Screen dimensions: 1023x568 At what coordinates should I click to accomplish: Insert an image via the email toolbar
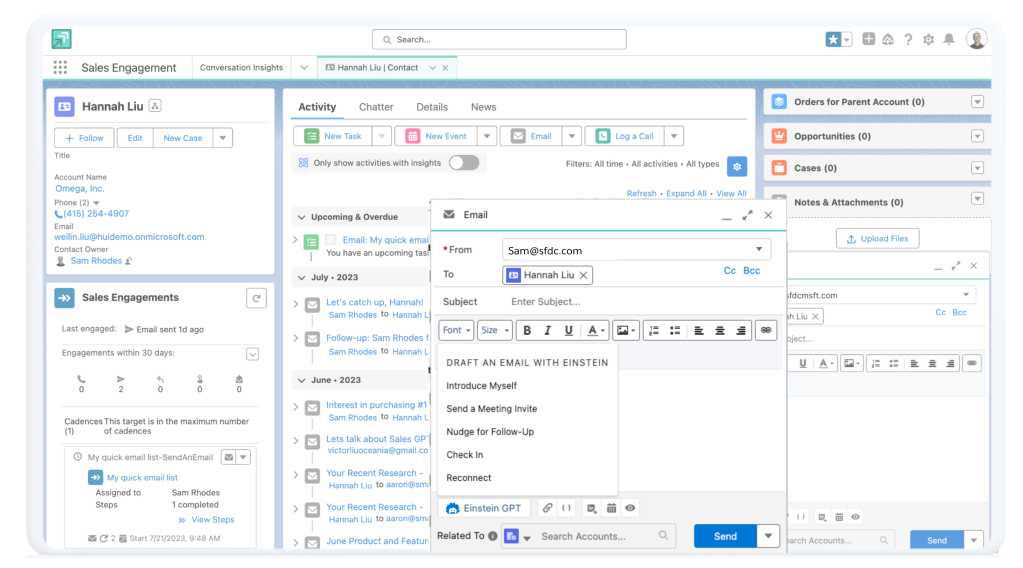click(x=626, y=331)
